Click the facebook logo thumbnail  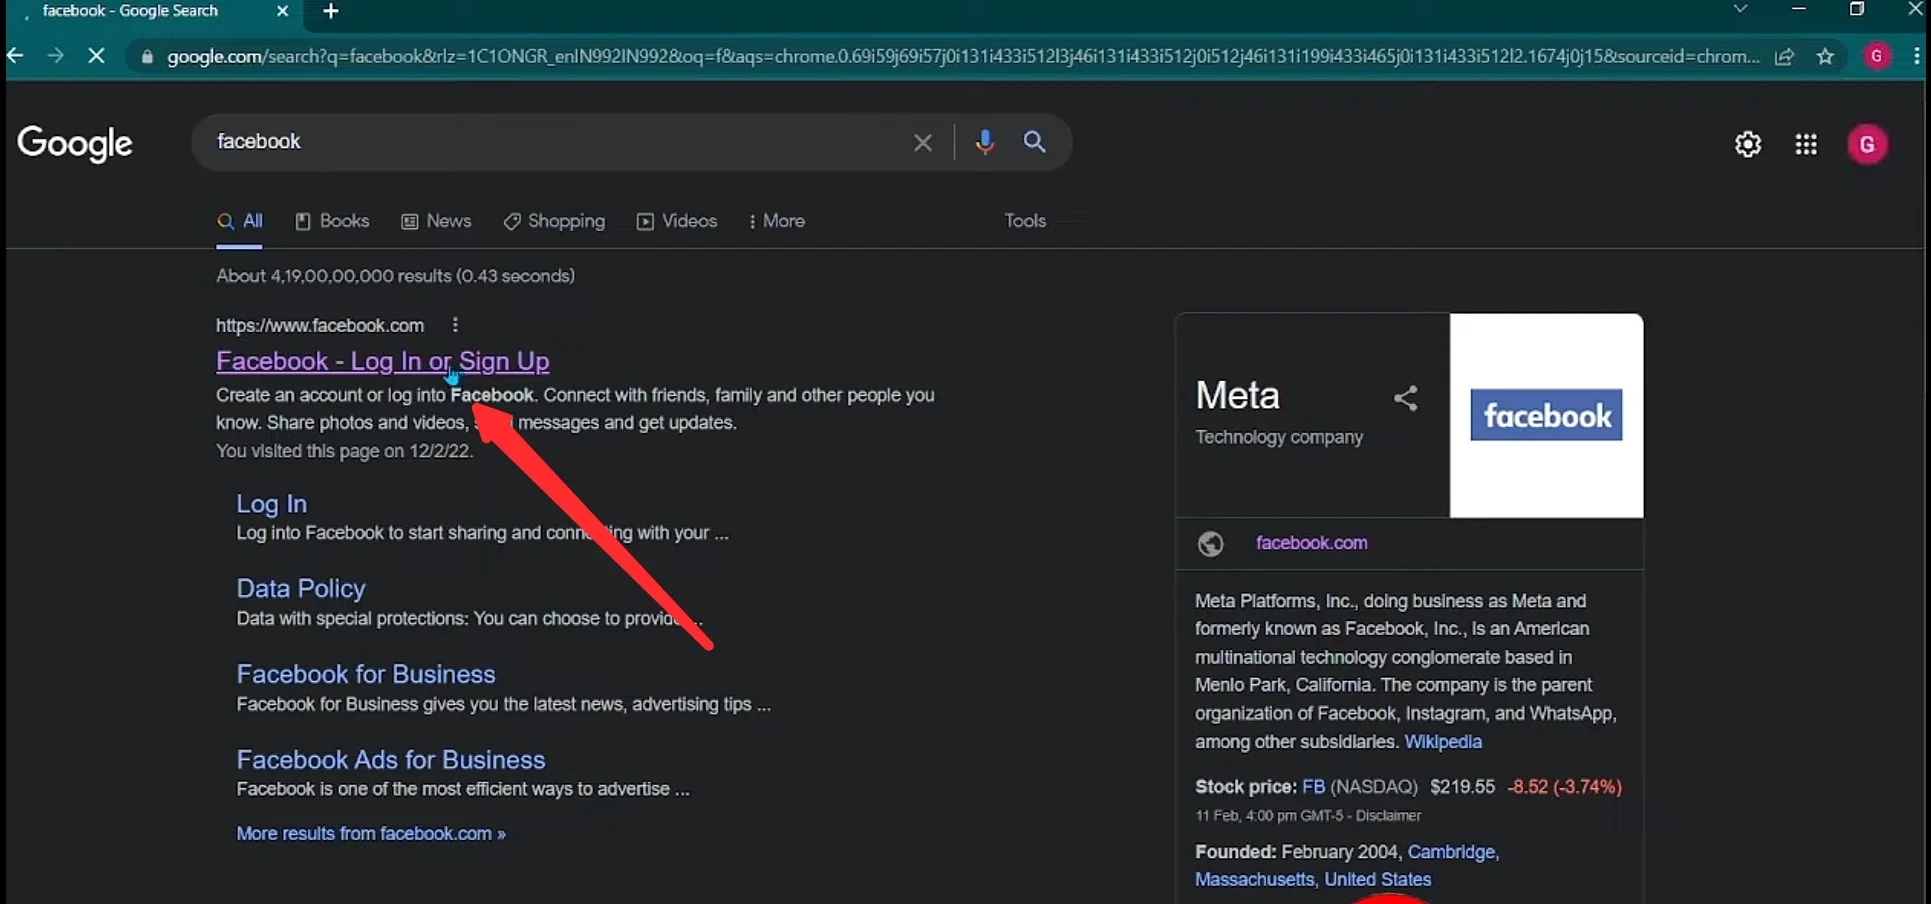[1546, 415]
